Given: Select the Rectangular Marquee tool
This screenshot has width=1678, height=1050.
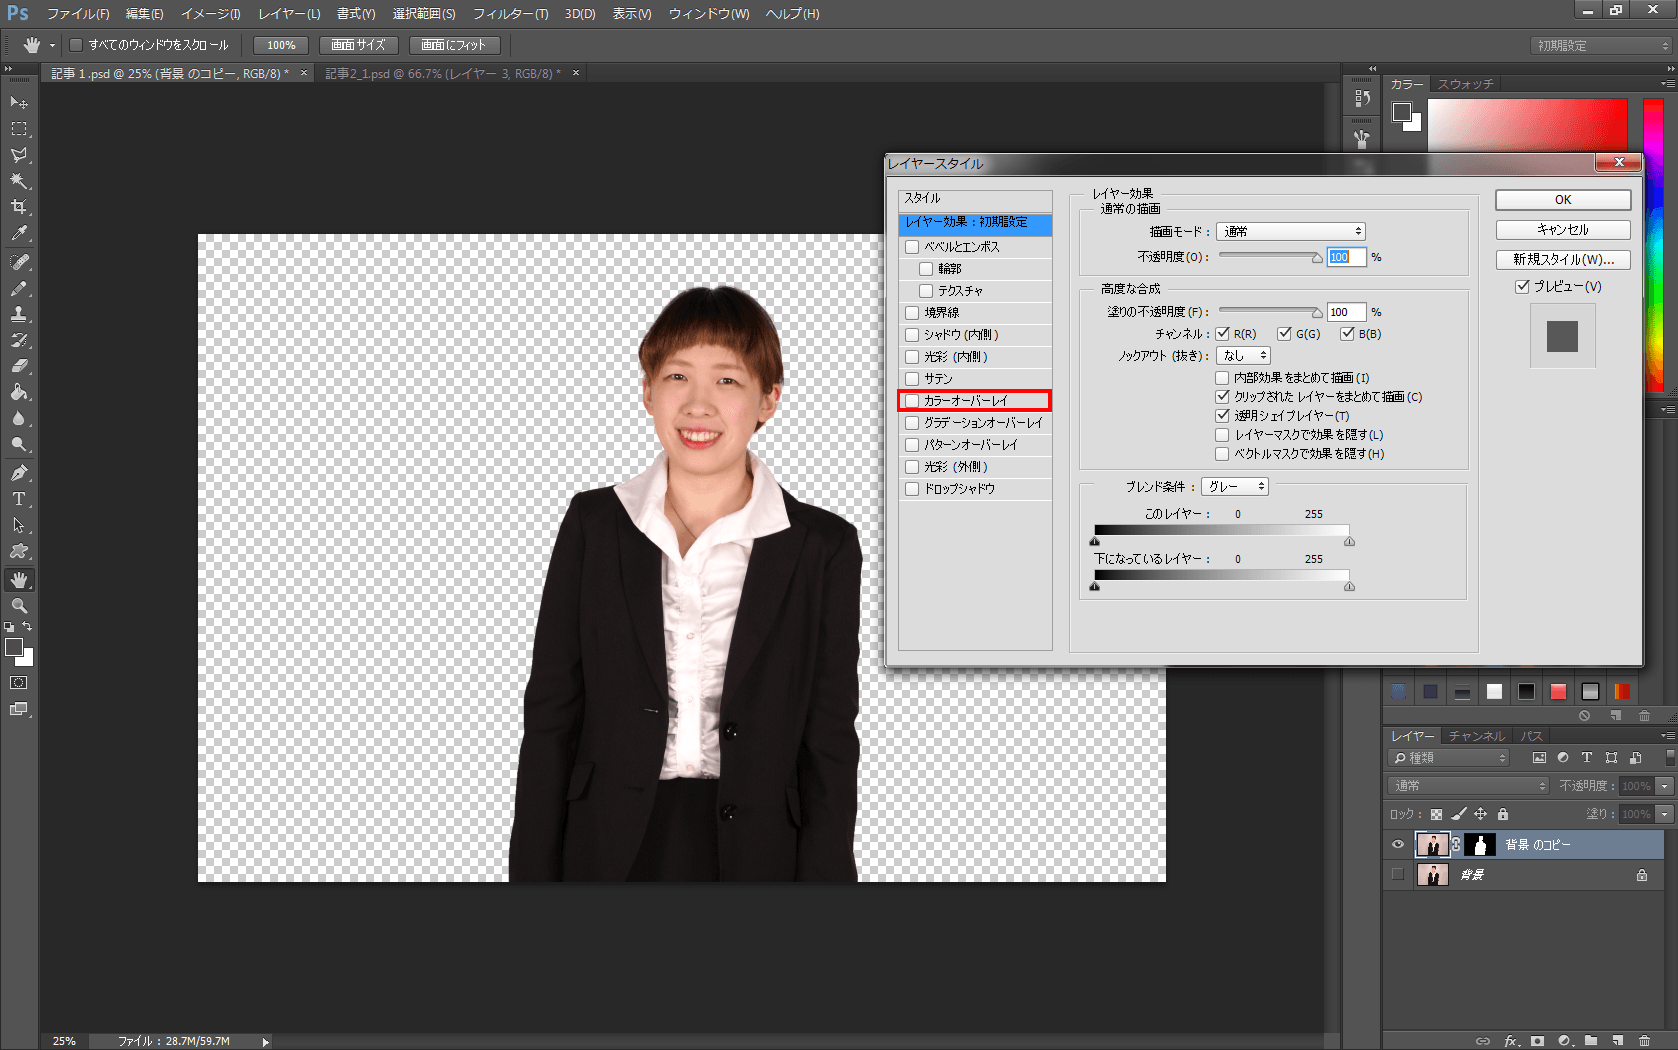Looking at the screenshot, I should click(19, 129).
